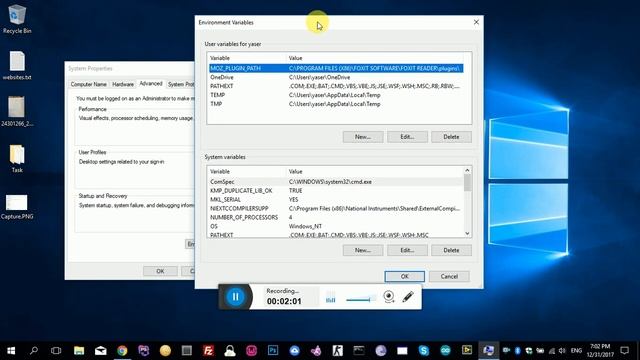Open Arduino from taskbar
640x360 pixels.
pyautogui.click(x=445, y=350)
